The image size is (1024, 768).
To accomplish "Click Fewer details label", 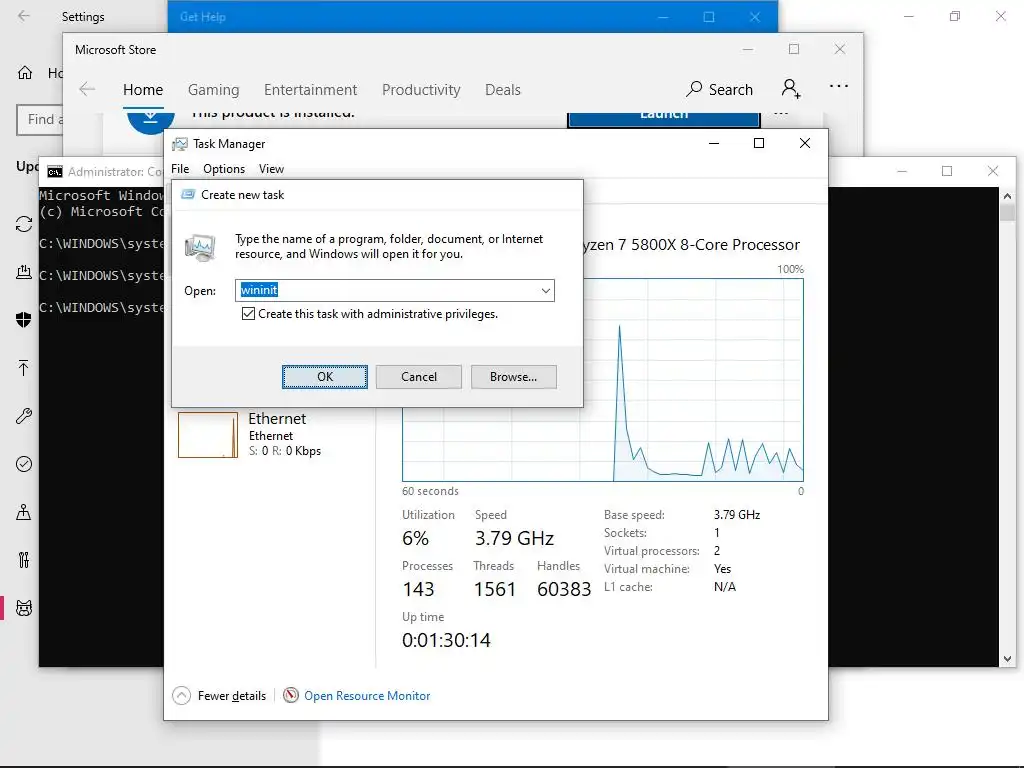I will pos(232,696).
